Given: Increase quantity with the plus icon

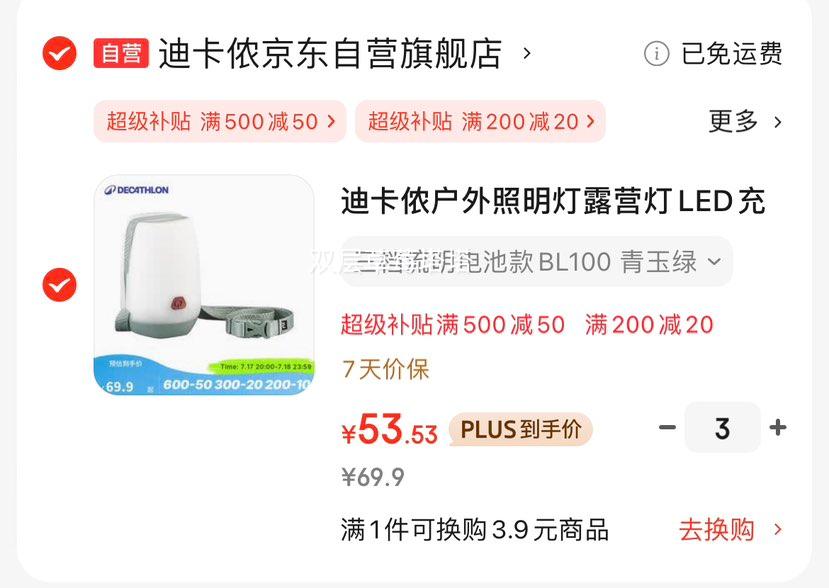Looking at the screenshot, I should [x=778, y=427].
